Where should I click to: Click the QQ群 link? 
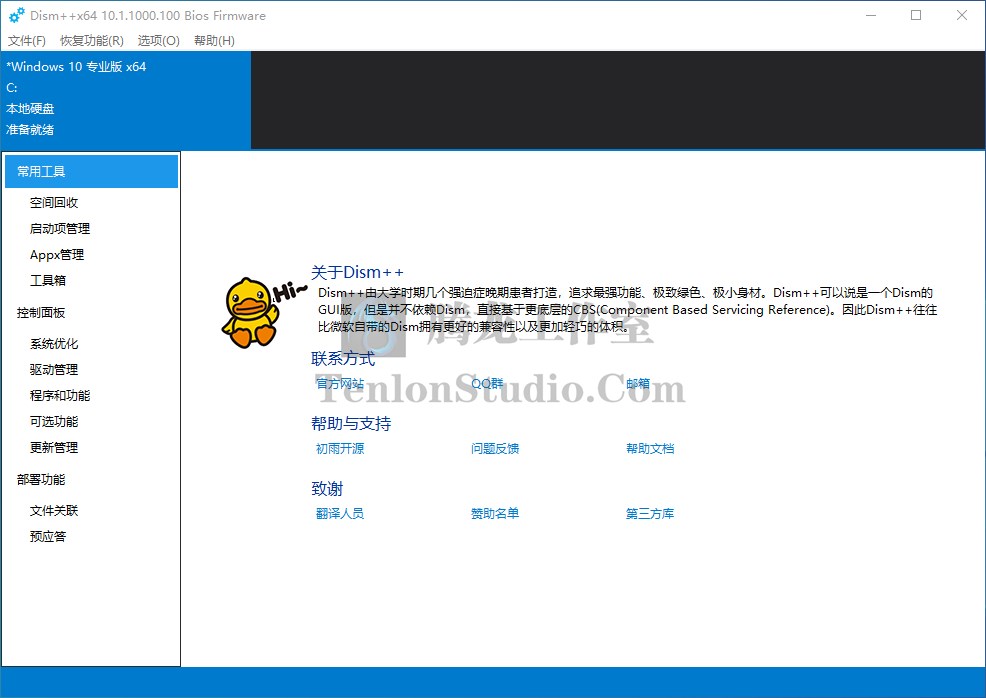point(487,384)
